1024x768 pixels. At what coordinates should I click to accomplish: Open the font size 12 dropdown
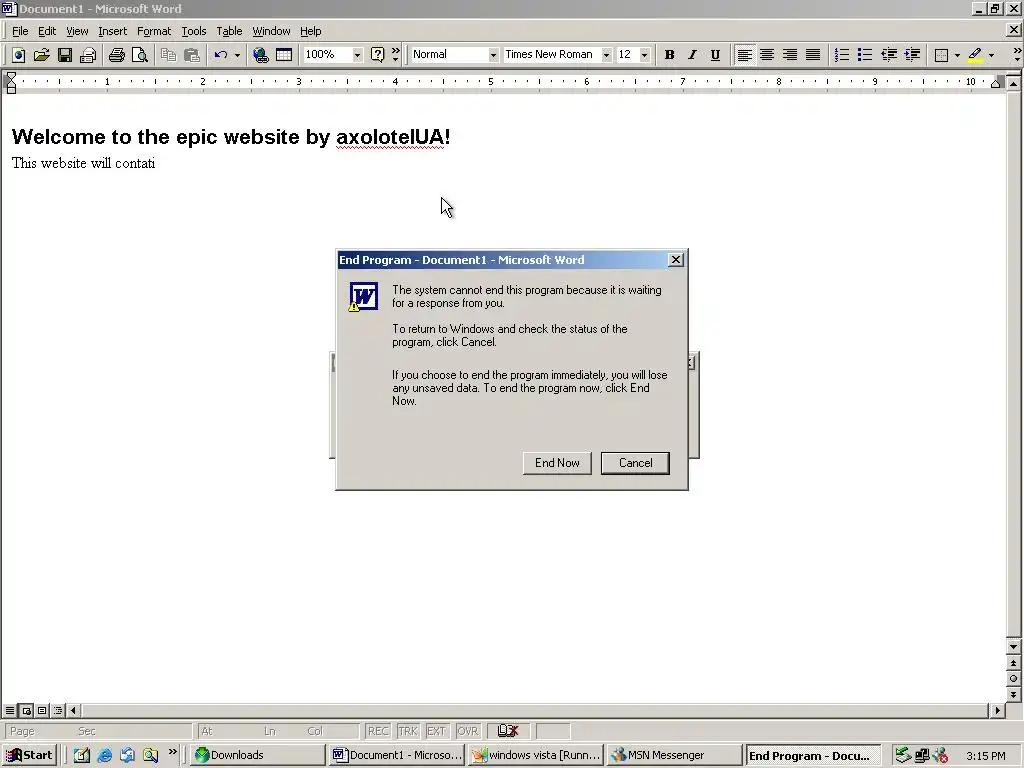[x=645, y=55]
